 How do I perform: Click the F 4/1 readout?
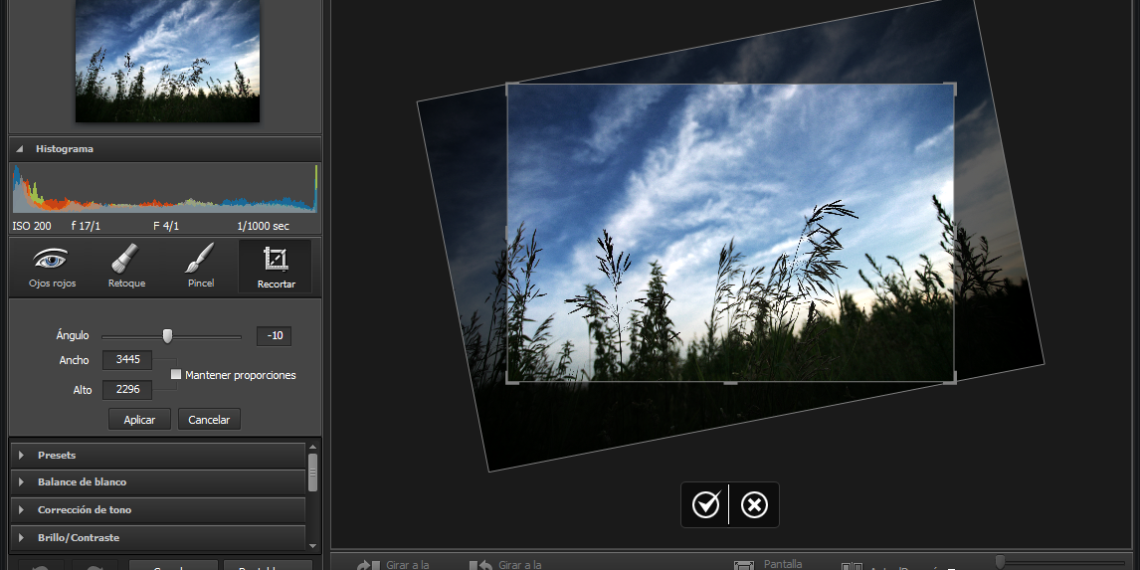point(166,226)
